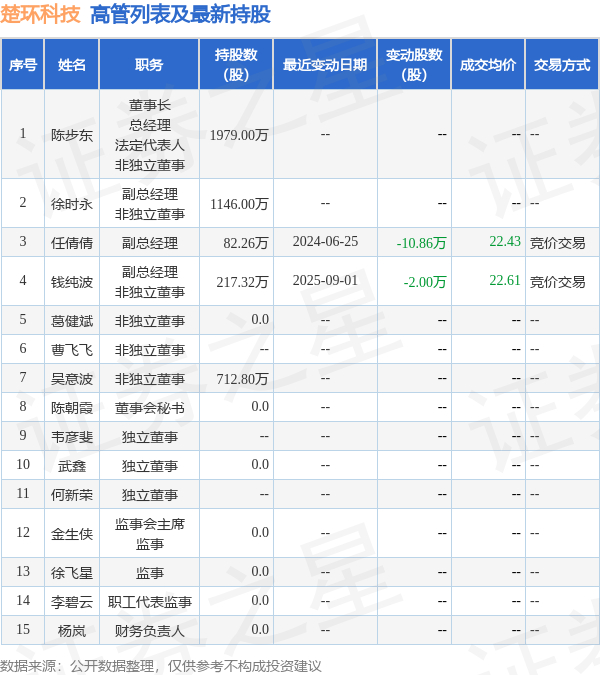Screen dimensions: 600x675
Task: Click the name 韦彦斐
Action: point(72,437)
